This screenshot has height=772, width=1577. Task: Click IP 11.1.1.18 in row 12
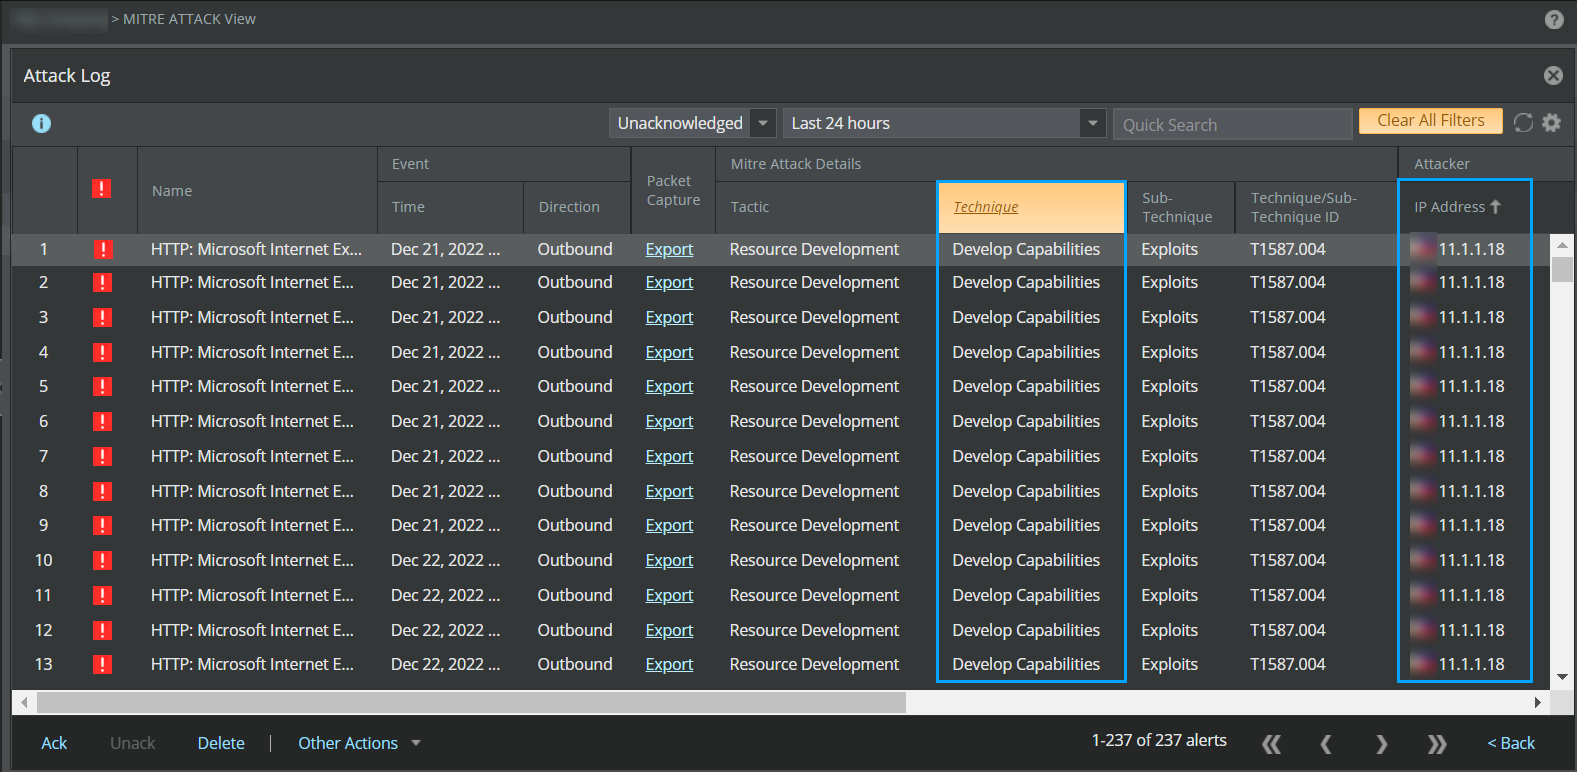click(x=1471, y=630)
